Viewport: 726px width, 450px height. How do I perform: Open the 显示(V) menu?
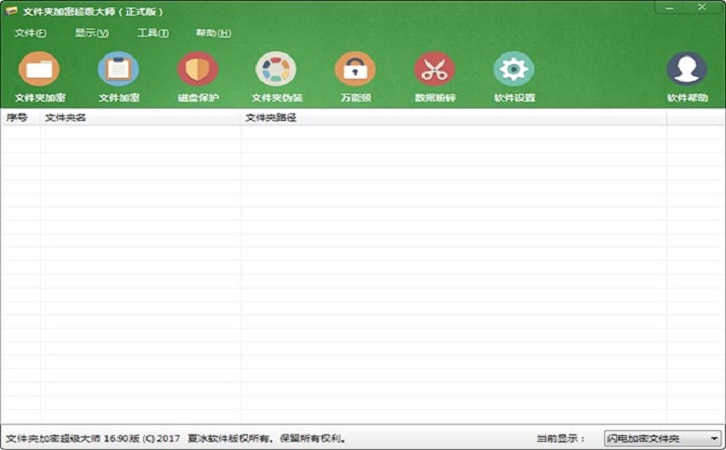click(91, 33)
